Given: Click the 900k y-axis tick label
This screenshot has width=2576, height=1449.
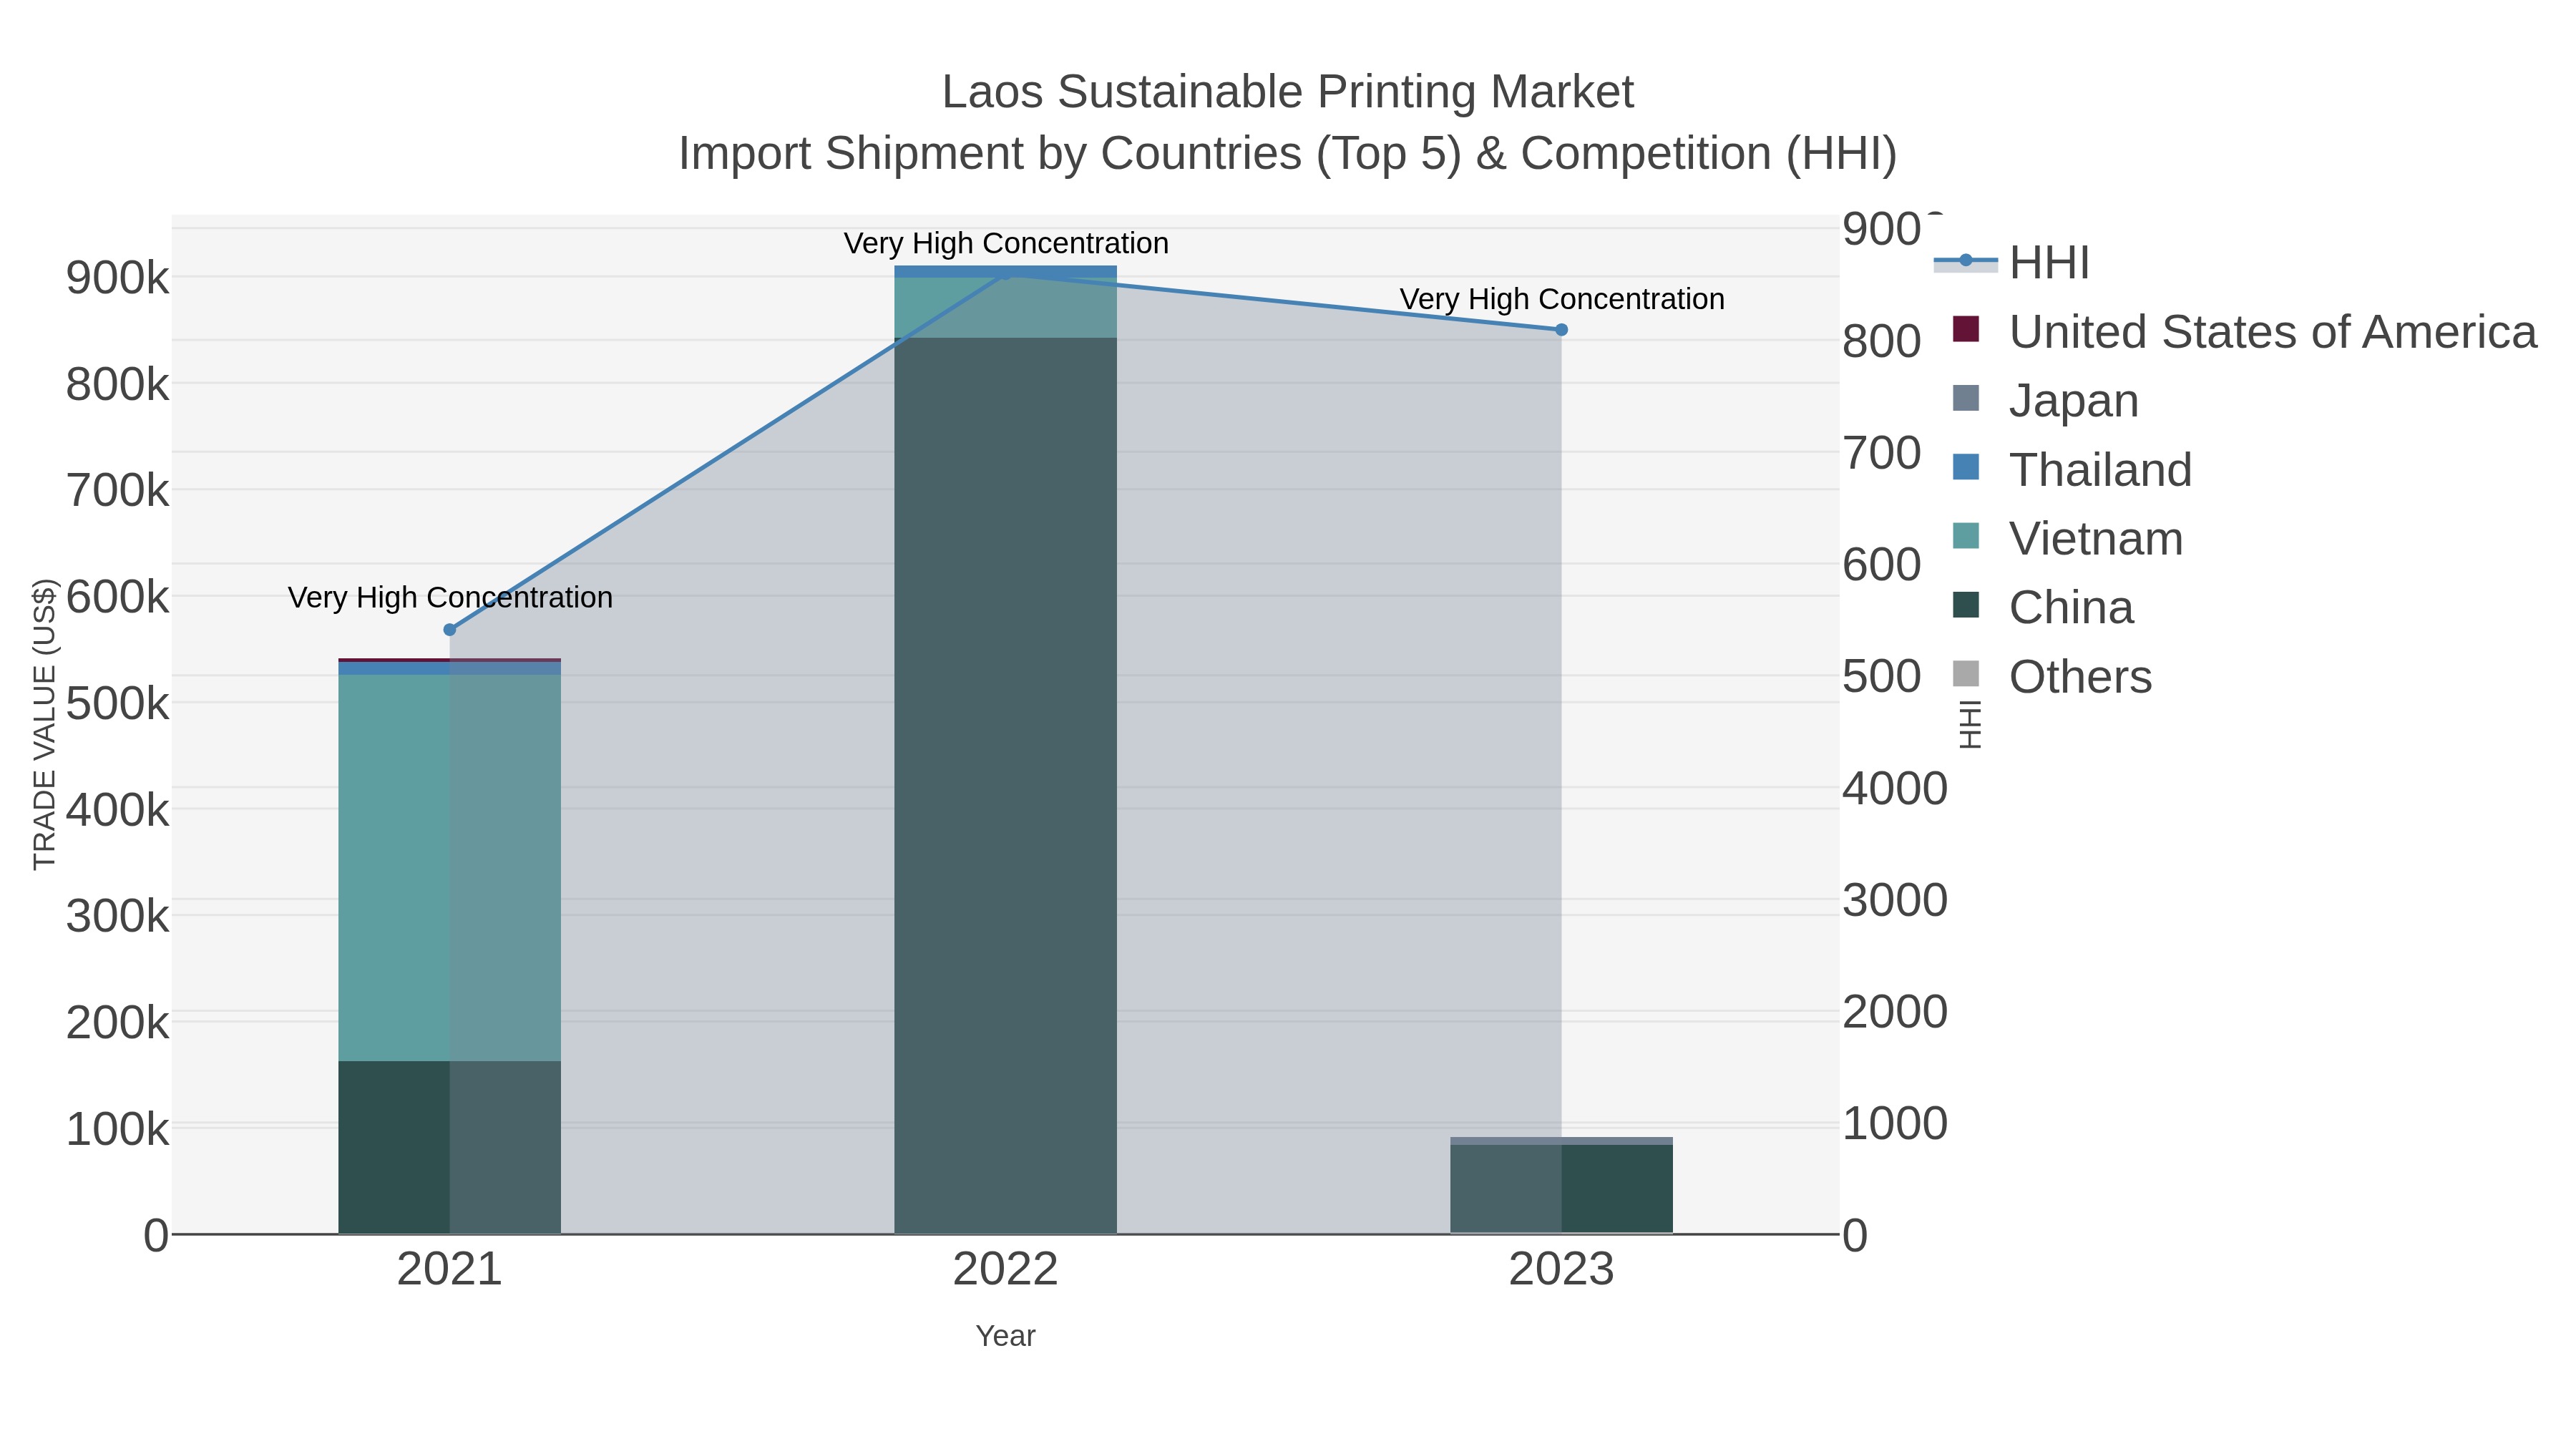Looking at the screenshot, I should [118, 278].
